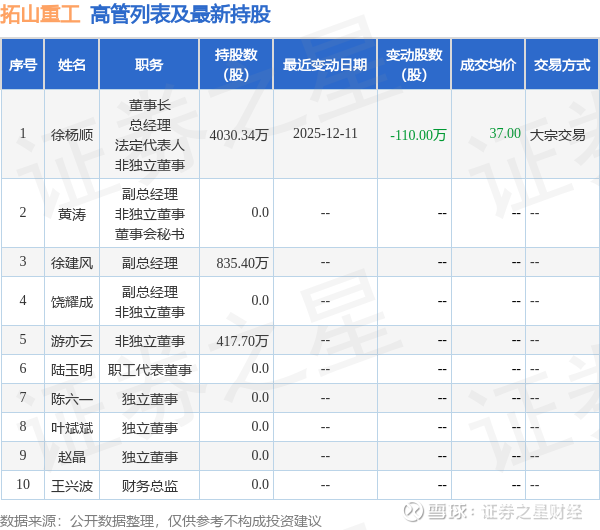Click the 拓山重工 company name in the title
600x530 pixels.
pyautogui.click(x=40, y=15)
